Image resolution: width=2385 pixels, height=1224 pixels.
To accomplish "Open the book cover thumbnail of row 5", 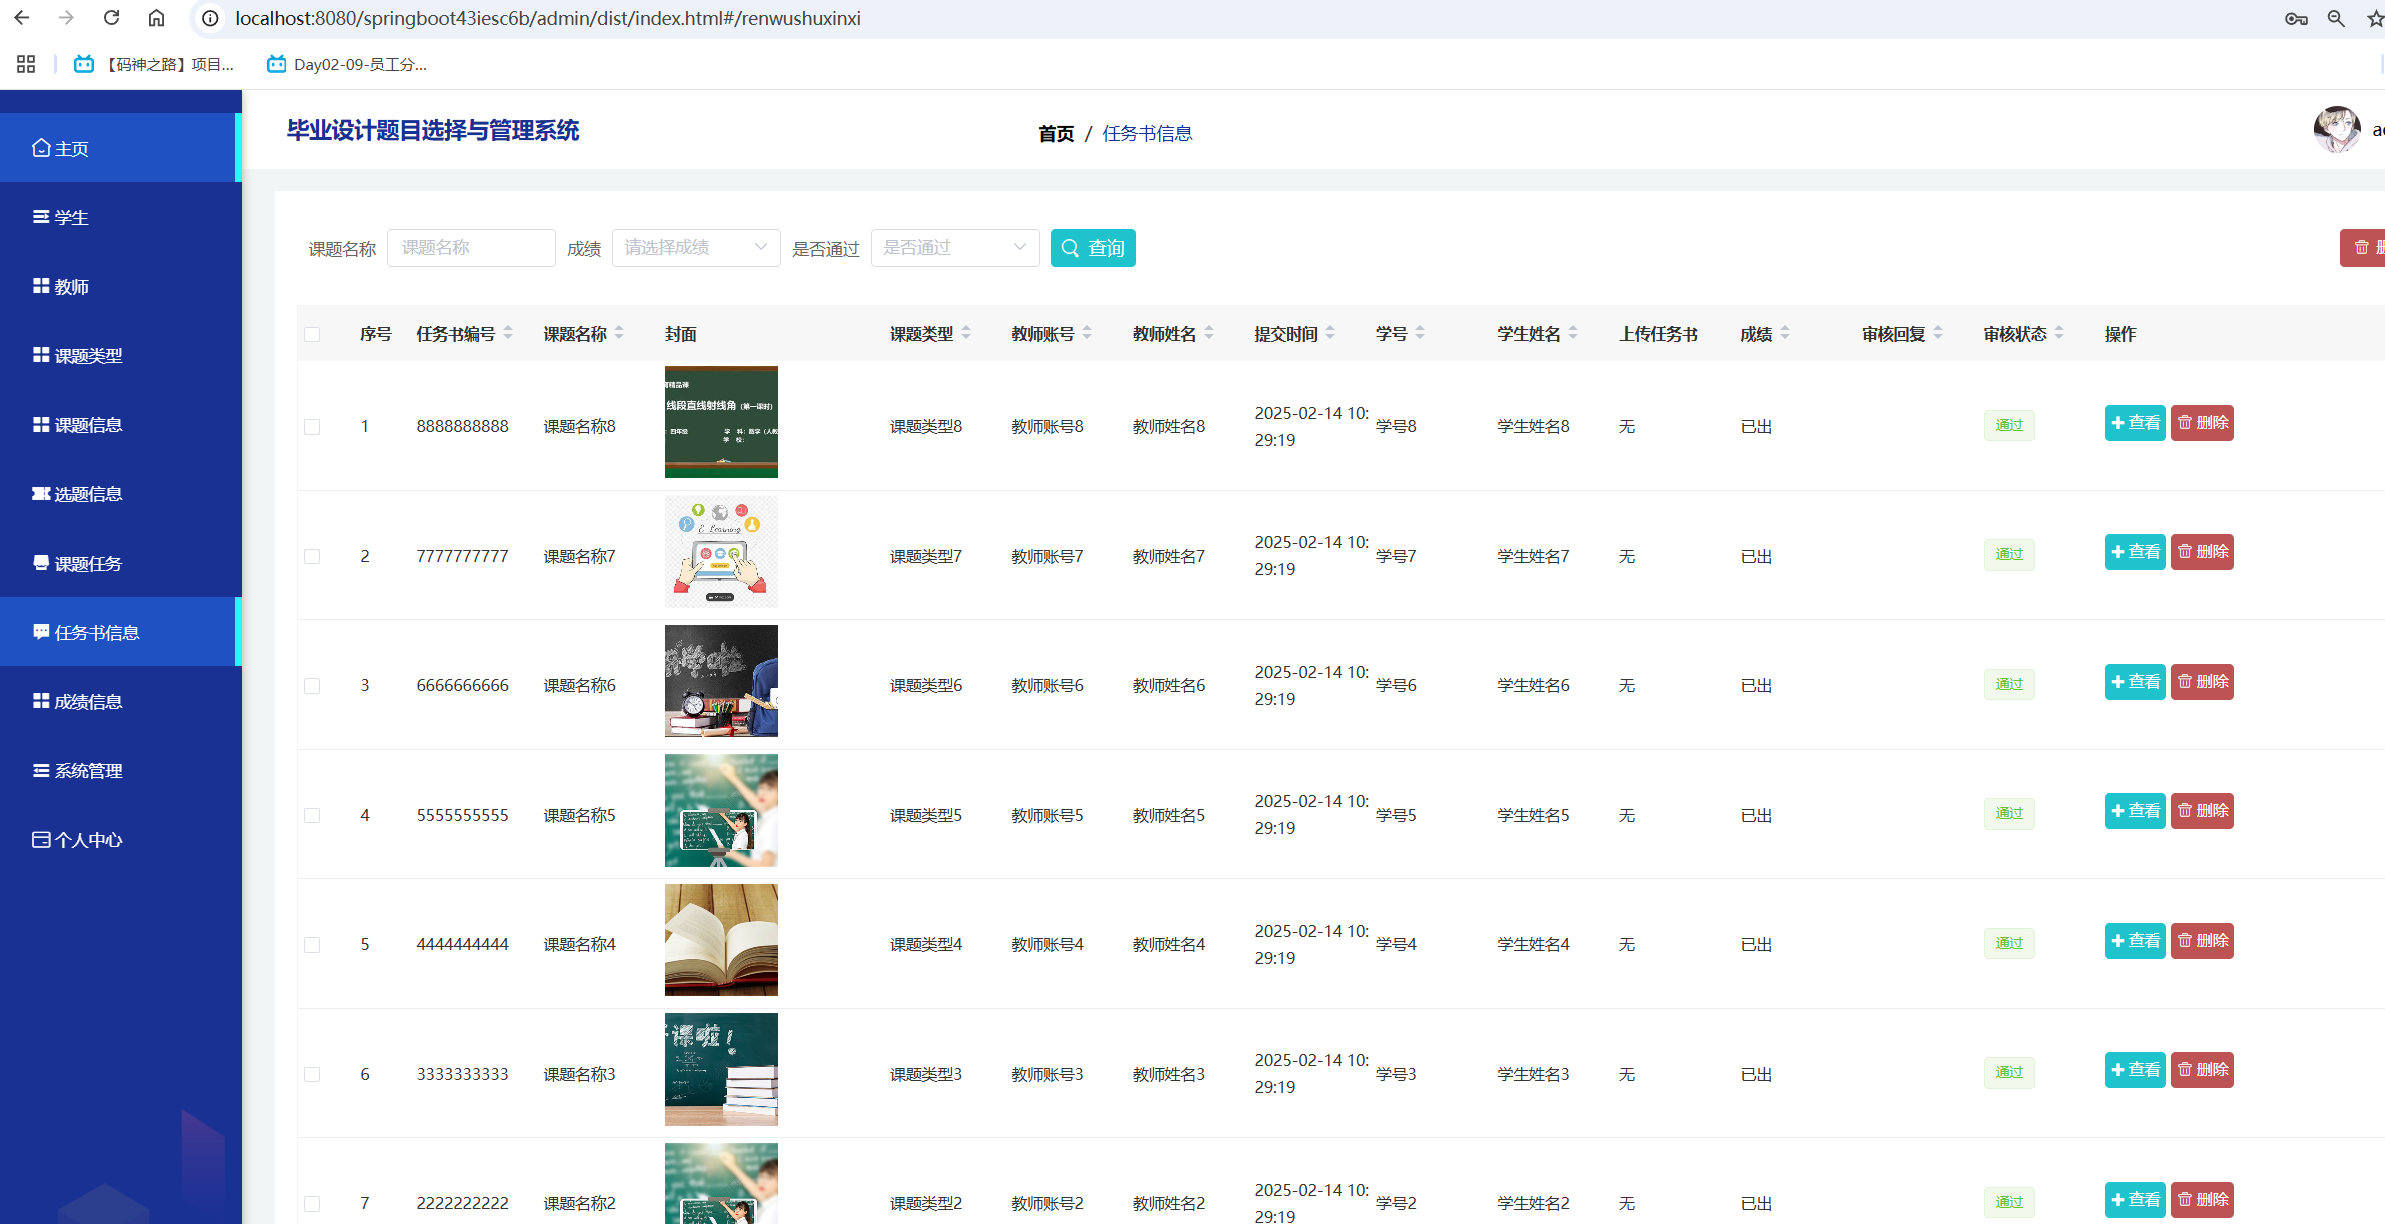I will pos(721,940).
